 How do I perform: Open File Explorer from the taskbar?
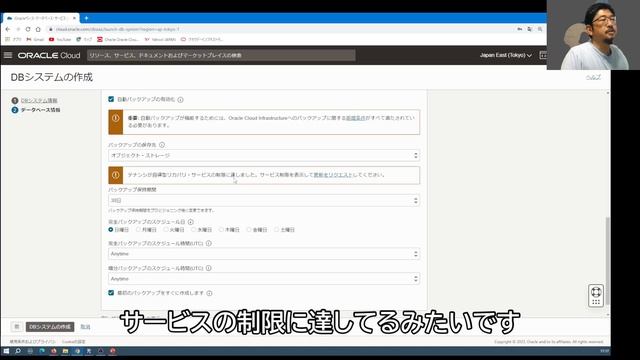click(65, 351)
